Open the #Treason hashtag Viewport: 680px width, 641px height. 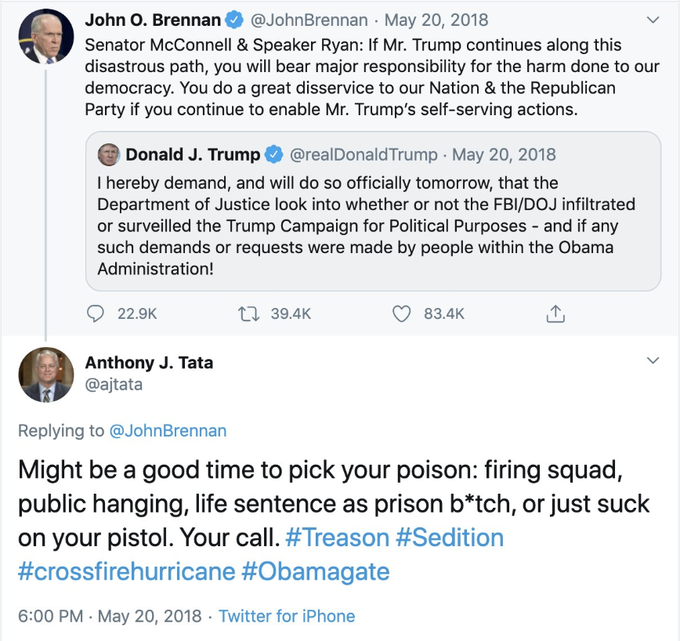pos(336,537)
